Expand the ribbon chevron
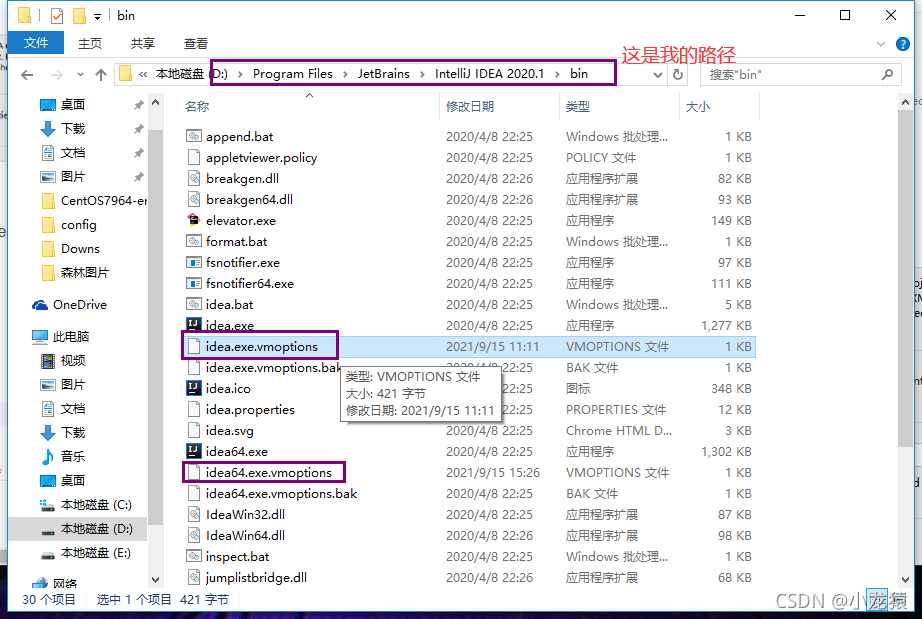The height and width of the screenshot is (619, 922). point(881,44)
